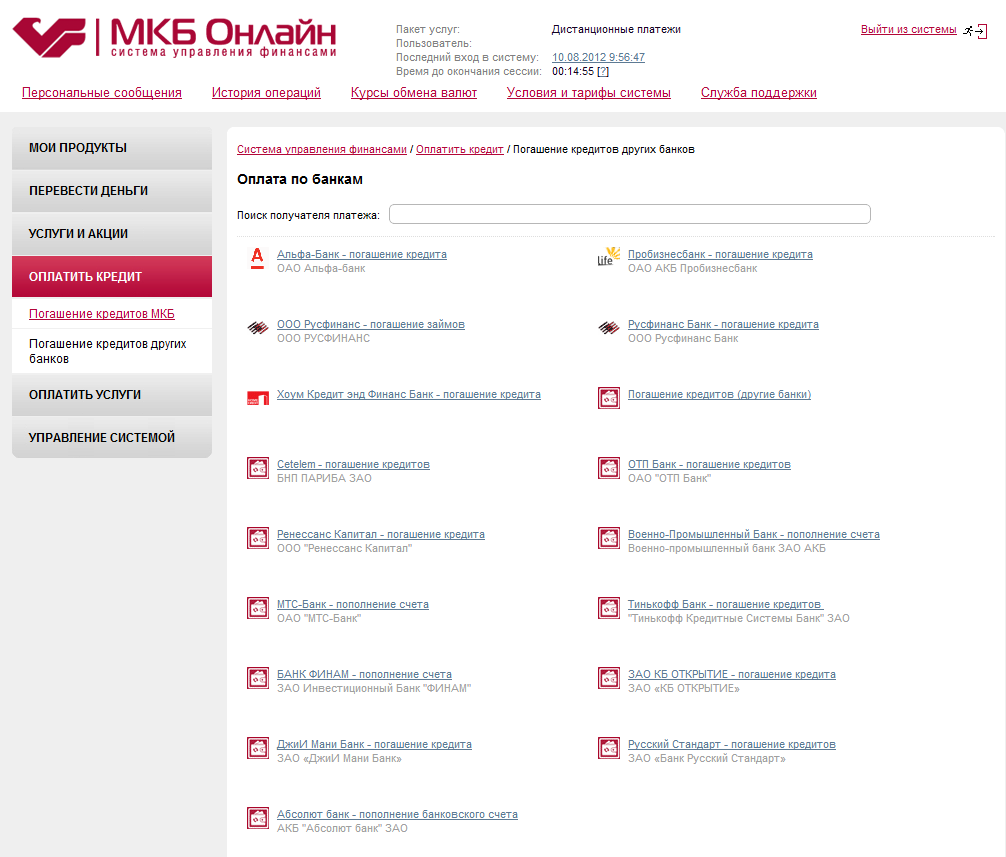
Task: Open ЗАО КБ ОТКРЫТИЕ - погашение кредита
Action: pos(731,674)
